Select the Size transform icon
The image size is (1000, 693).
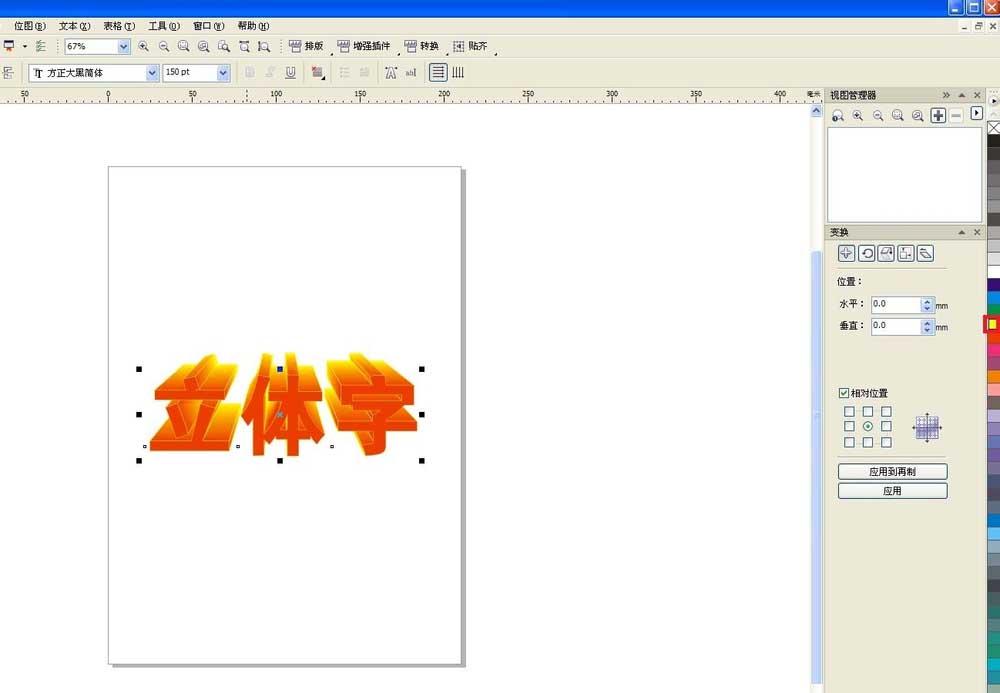tap(906, 253)
